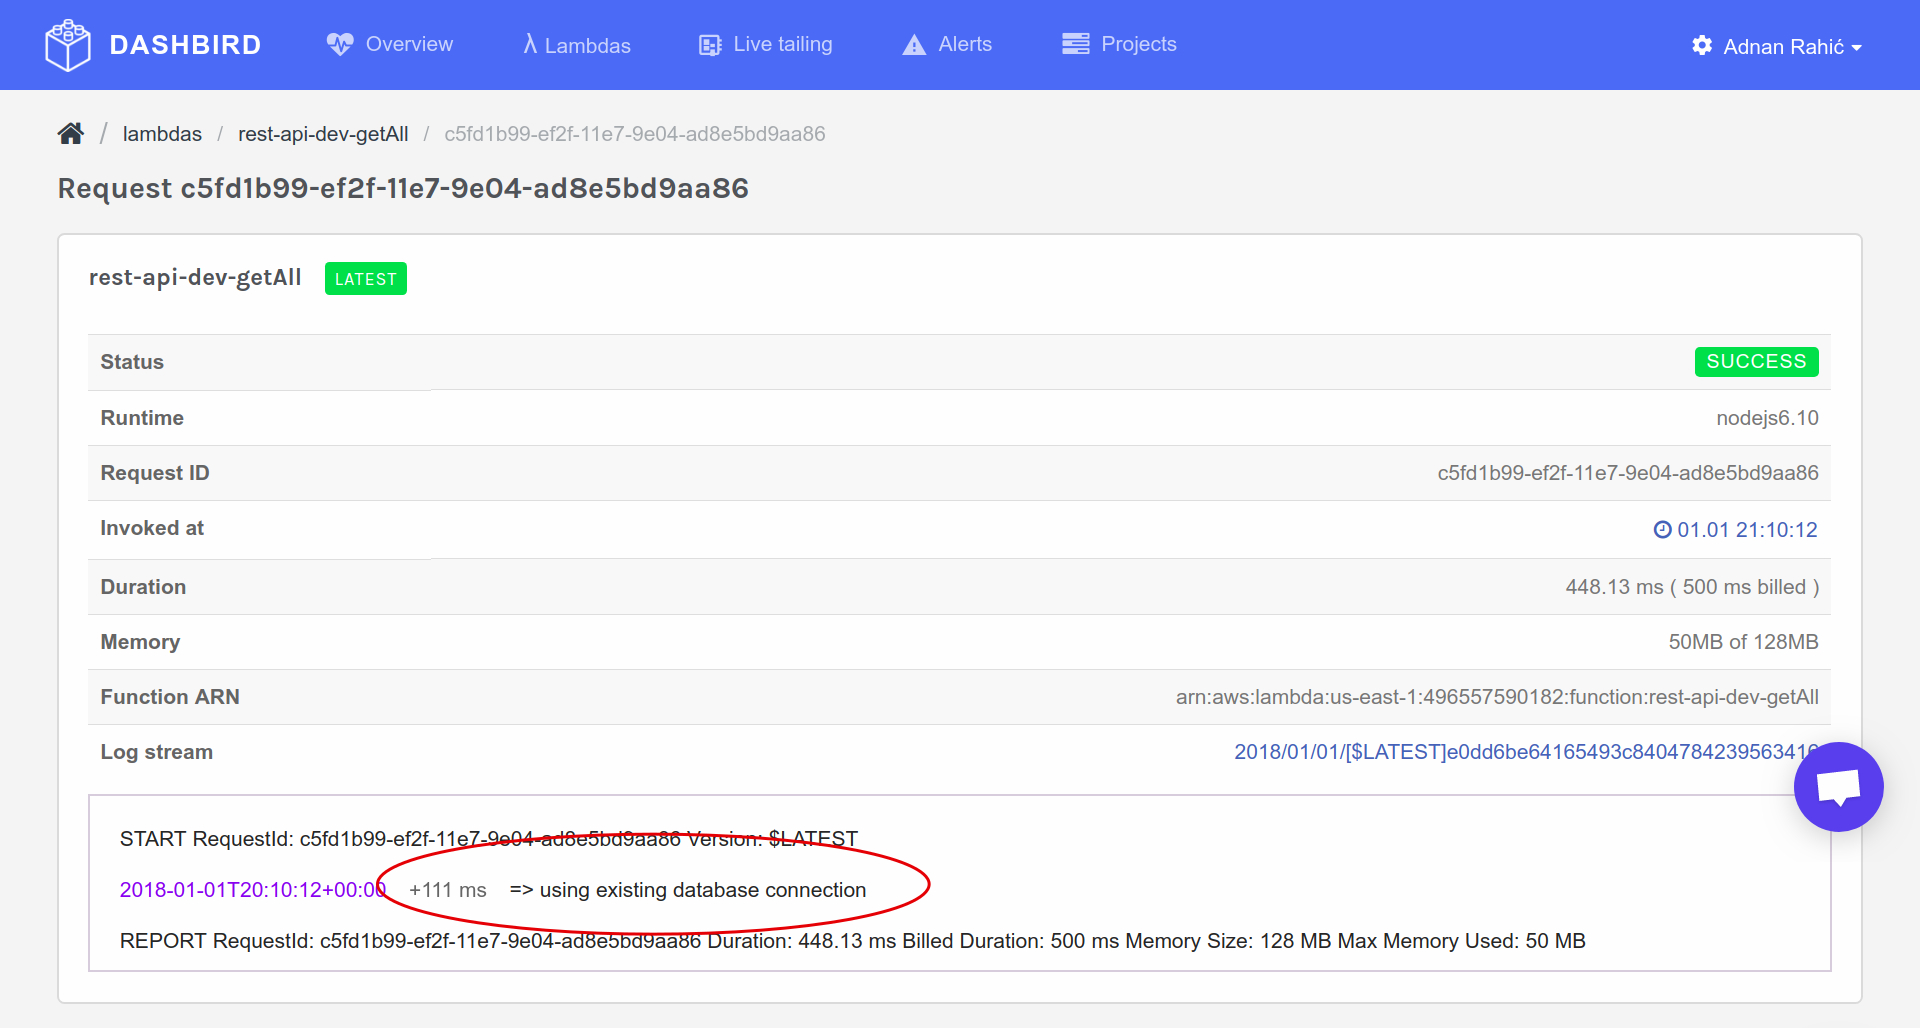Image resolution: width=1920 pixels, height=1028 pixels.
Task: Select the Function ARN value
Action: tap(1497, 697)
